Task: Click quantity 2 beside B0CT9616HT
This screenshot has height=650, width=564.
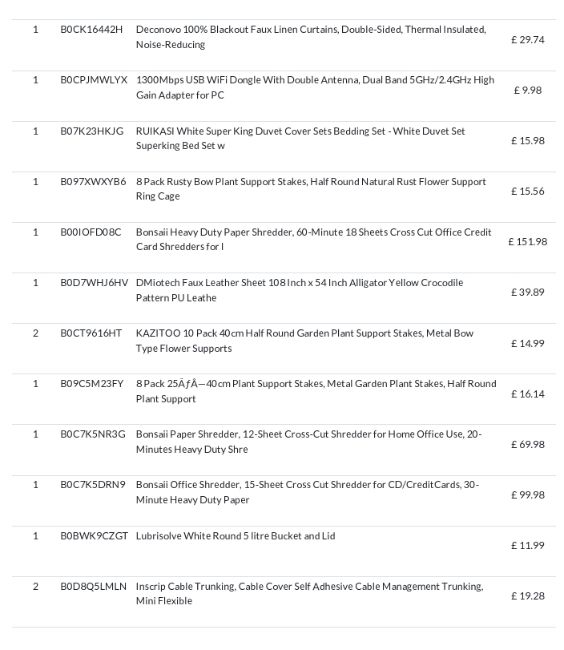Action: tap(36, 333)
